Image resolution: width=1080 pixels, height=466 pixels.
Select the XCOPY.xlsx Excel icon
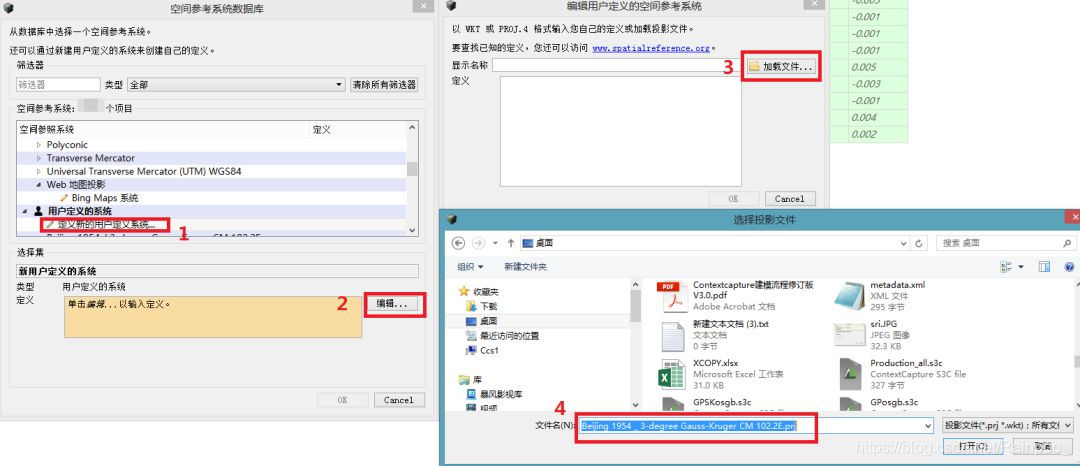point(672,375)
